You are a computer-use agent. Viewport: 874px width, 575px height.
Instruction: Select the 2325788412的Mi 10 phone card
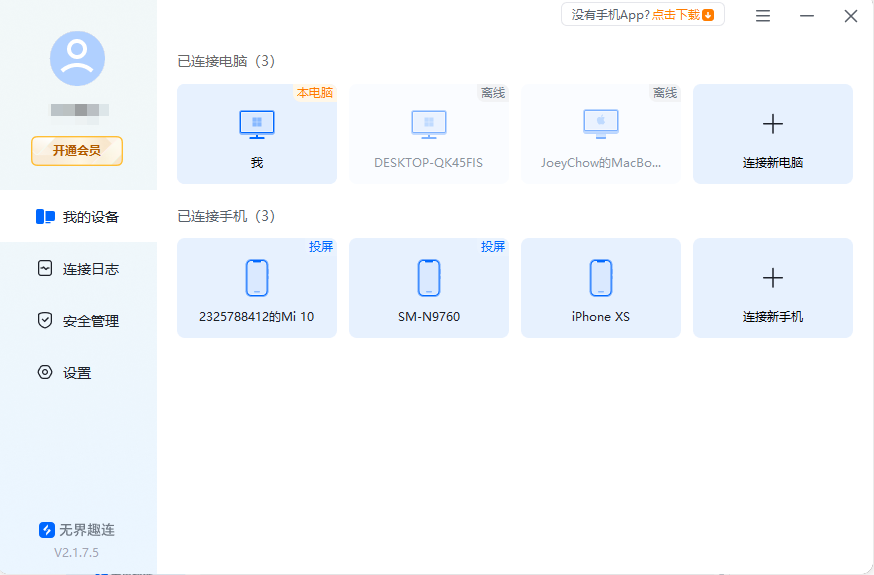[x=257, y=288]
